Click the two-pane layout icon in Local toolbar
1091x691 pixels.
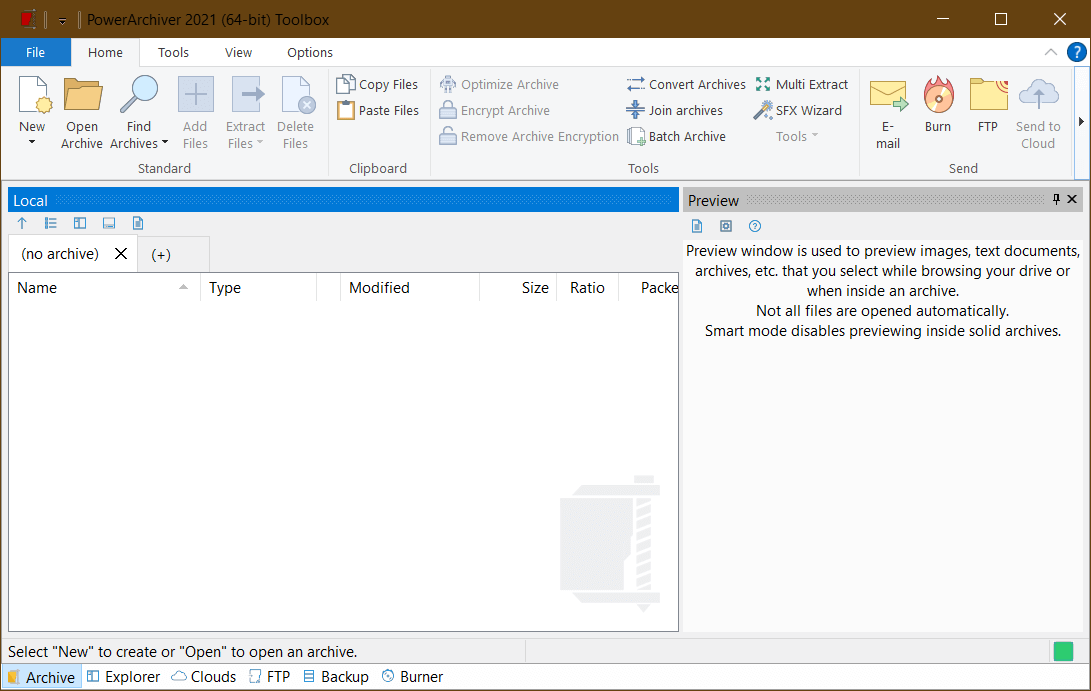80,223
